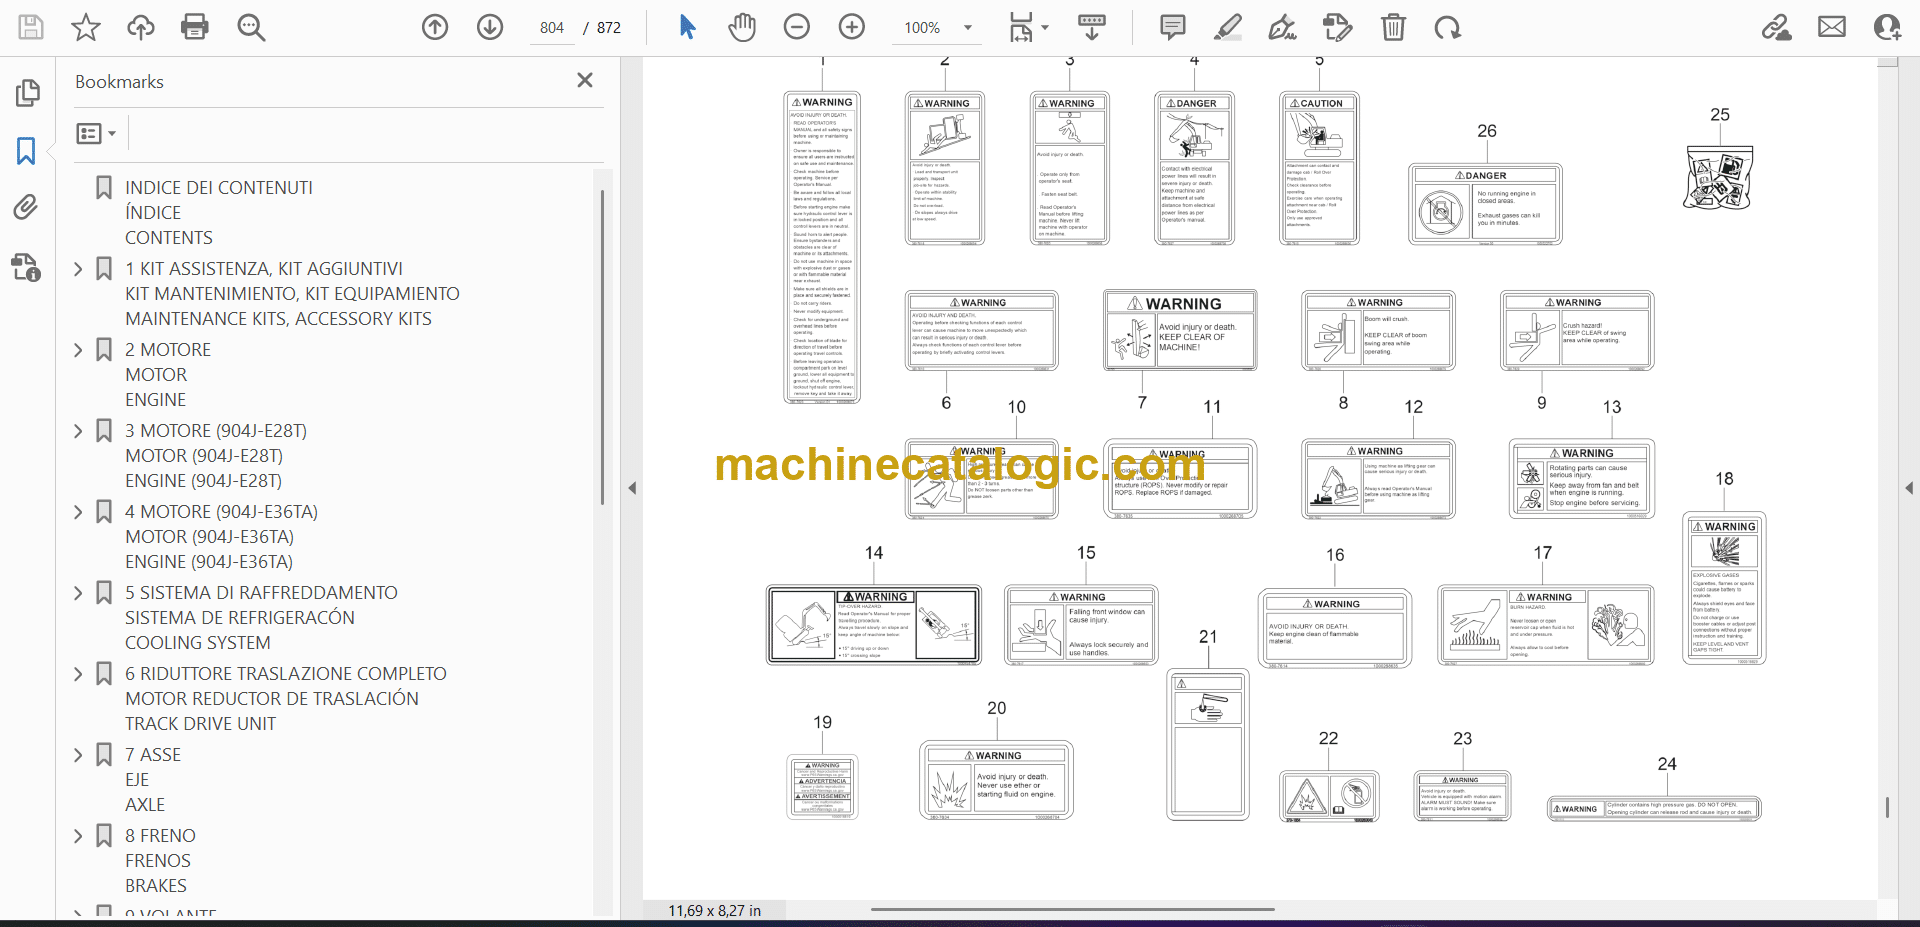
Task: Open the INDICE DEI CONTENUTI bookmark
Action: (x=218, y=188)
